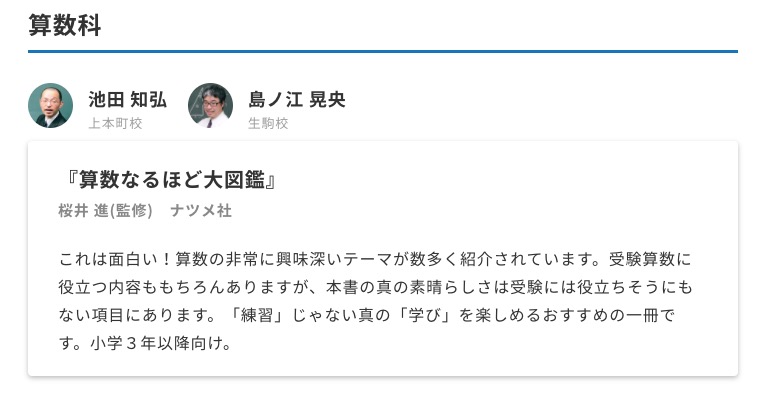Click the 上本町校 school label

coord(115,123)
